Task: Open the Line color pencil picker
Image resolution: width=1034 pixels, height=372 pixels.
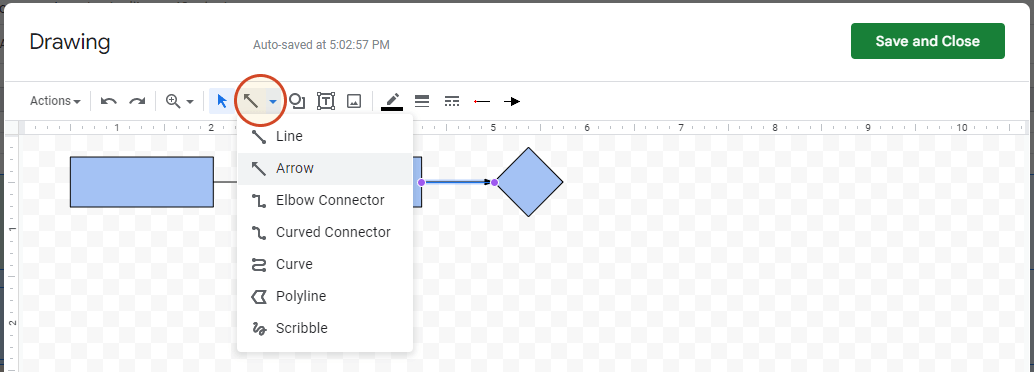Action: coord(392,101)
